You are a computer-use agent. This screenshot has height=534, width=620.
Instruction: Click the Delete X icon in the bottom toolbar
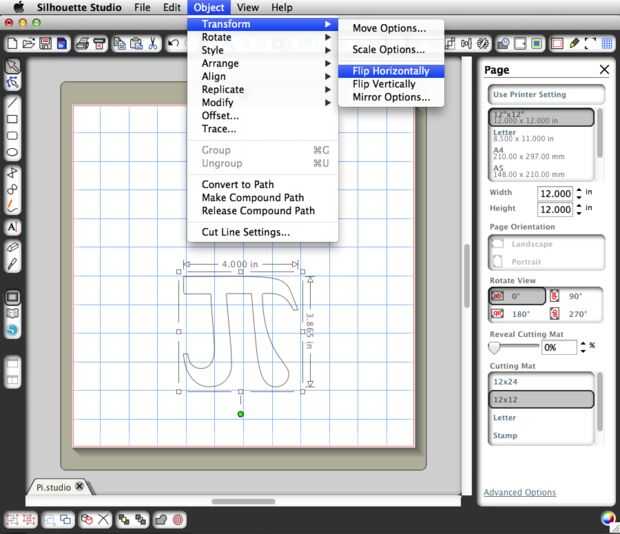tap(104, 519)
